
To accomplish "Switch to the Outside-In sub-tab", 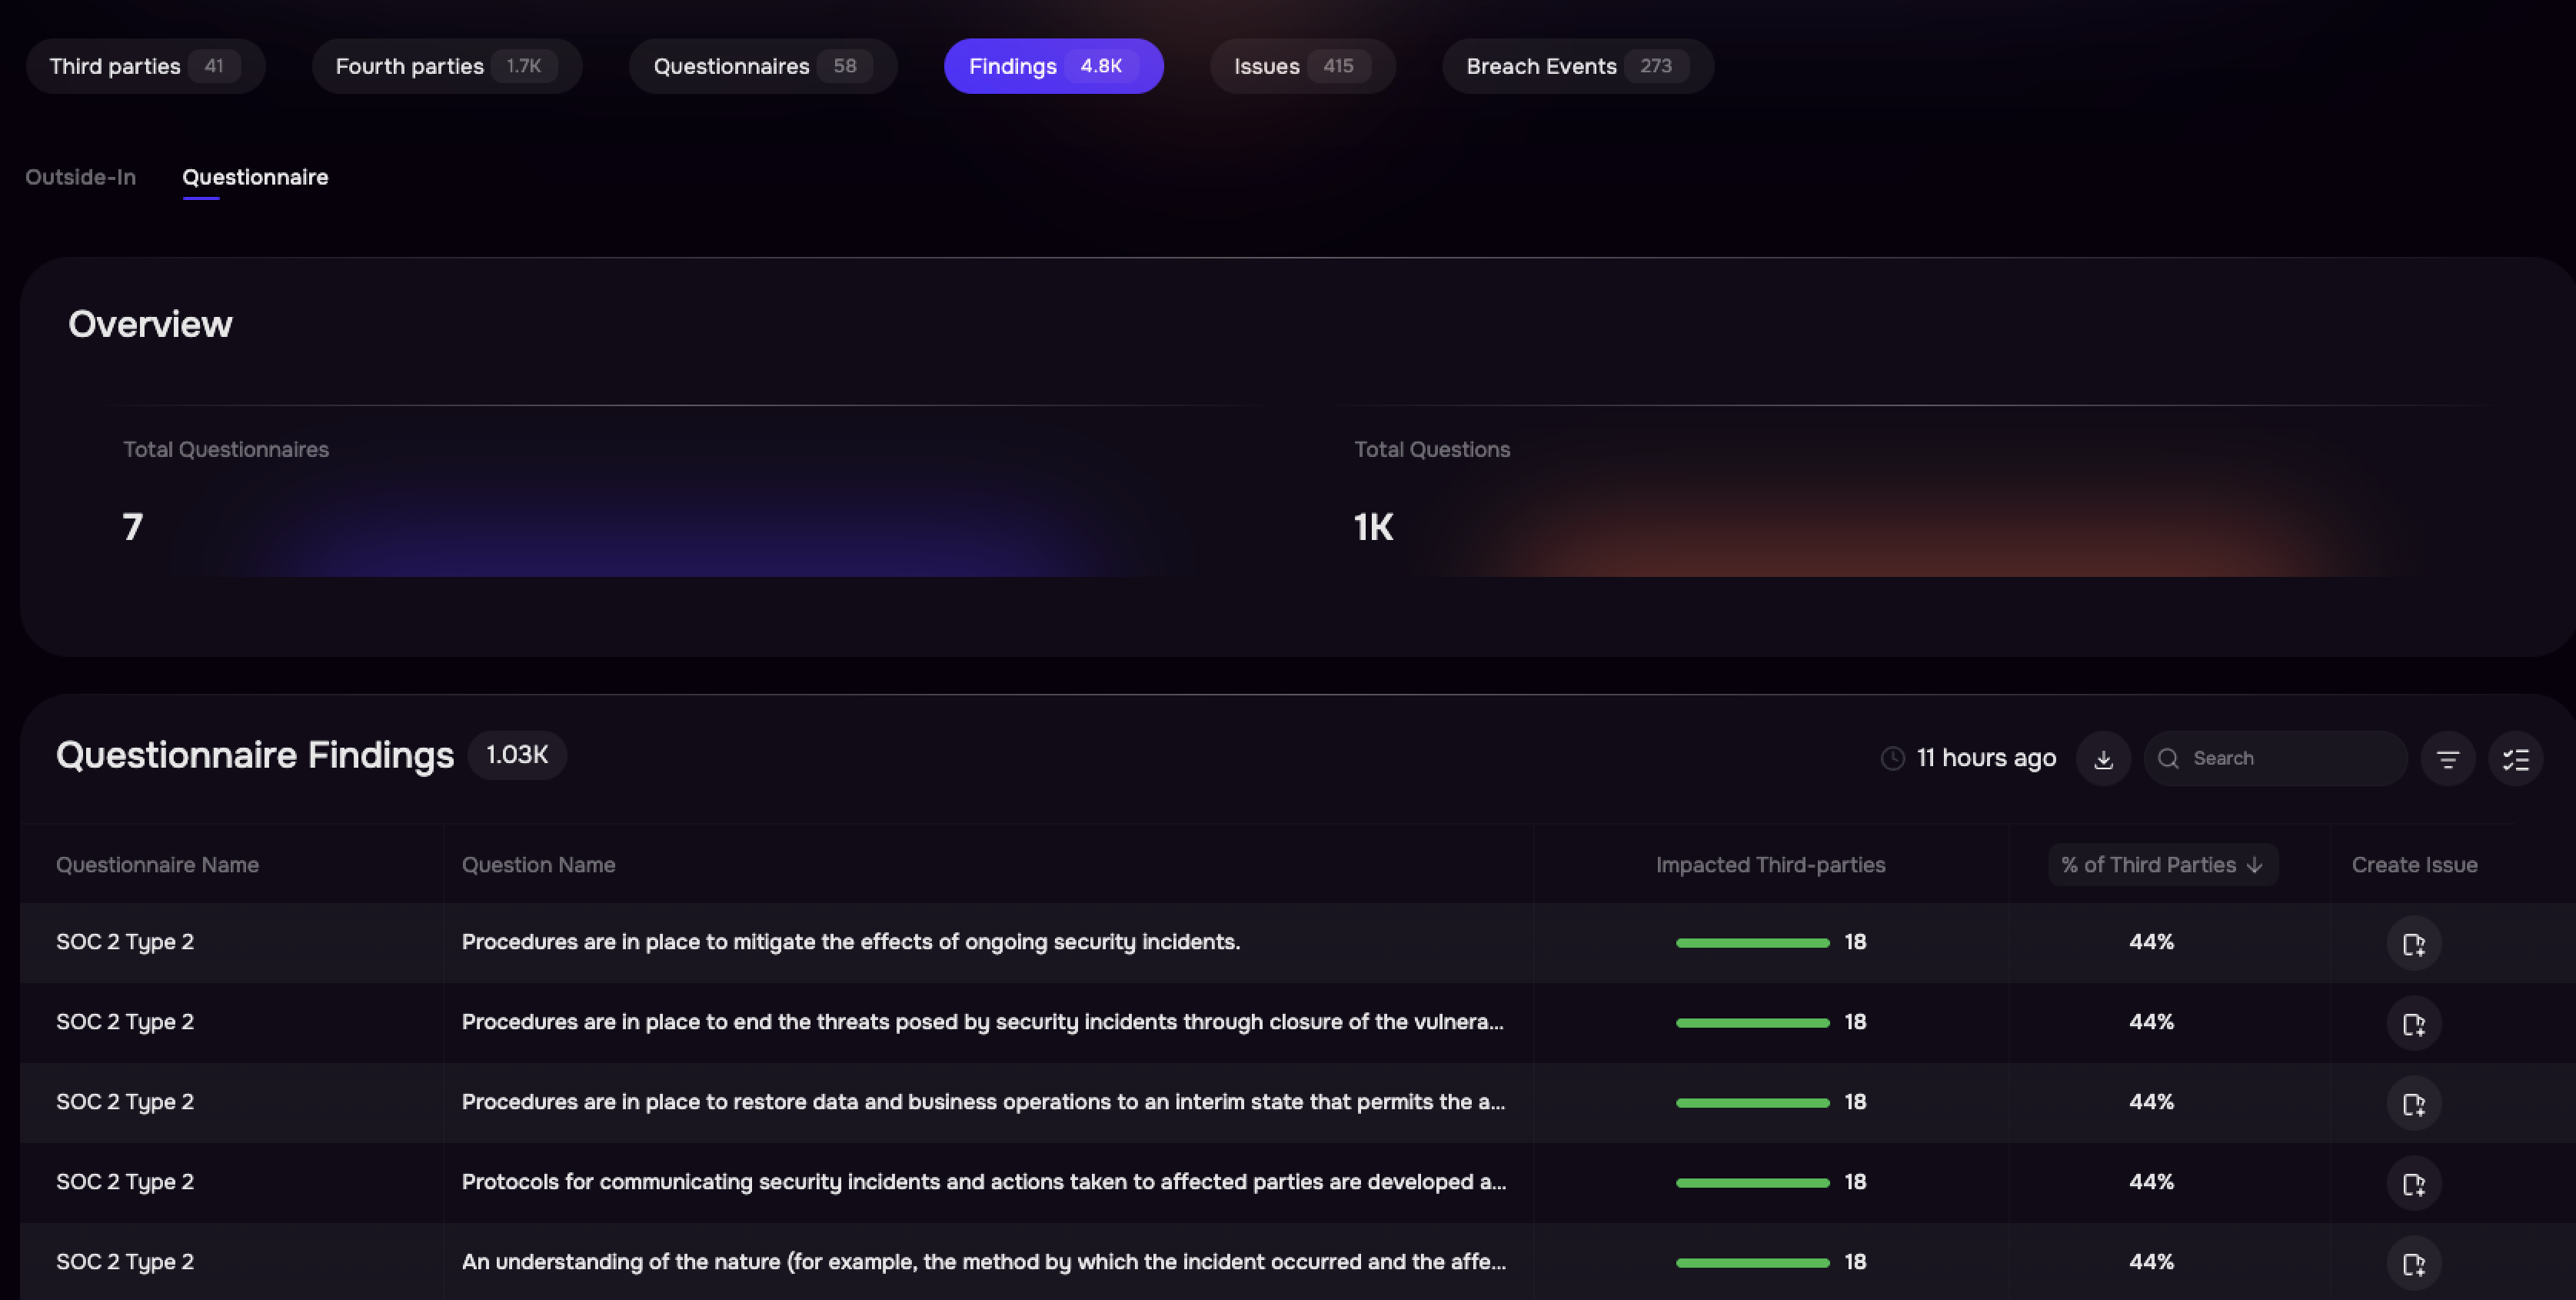I will (x=80, y=177).
